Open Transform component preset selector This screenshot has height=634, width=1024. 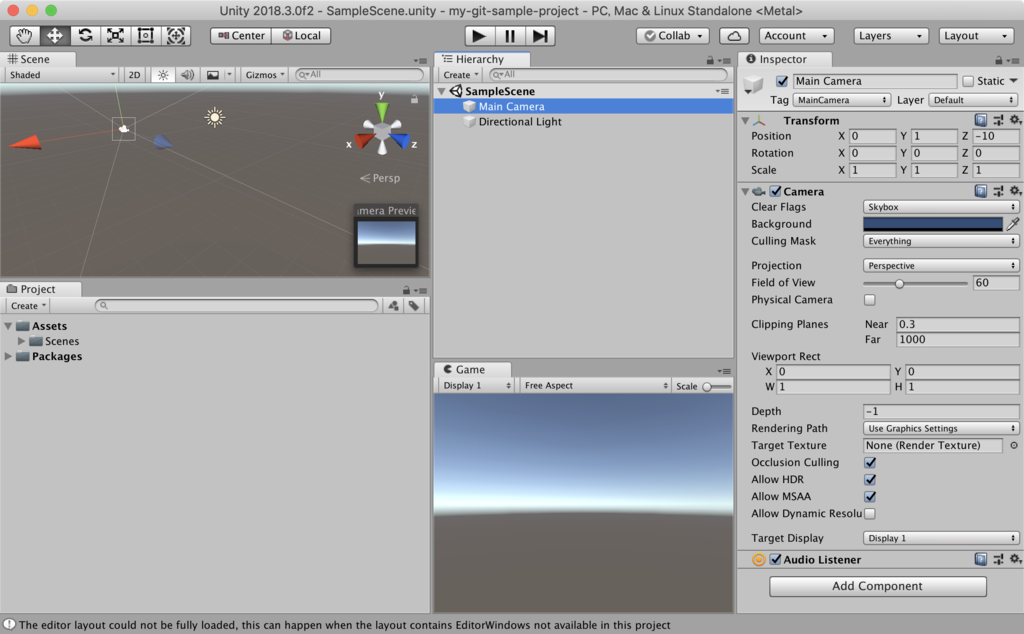tap(998, 120)
